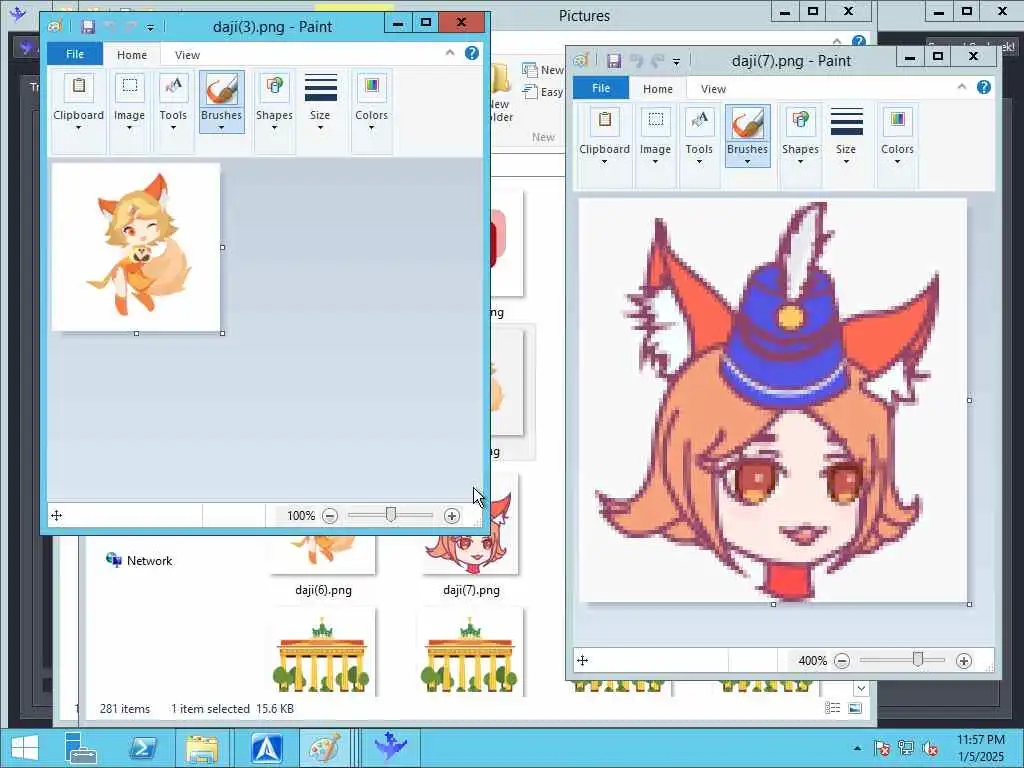Open Size line-thickness menu in daji(3).png Paint
This screenshot has width=1024, height=768.
(320, 103)
